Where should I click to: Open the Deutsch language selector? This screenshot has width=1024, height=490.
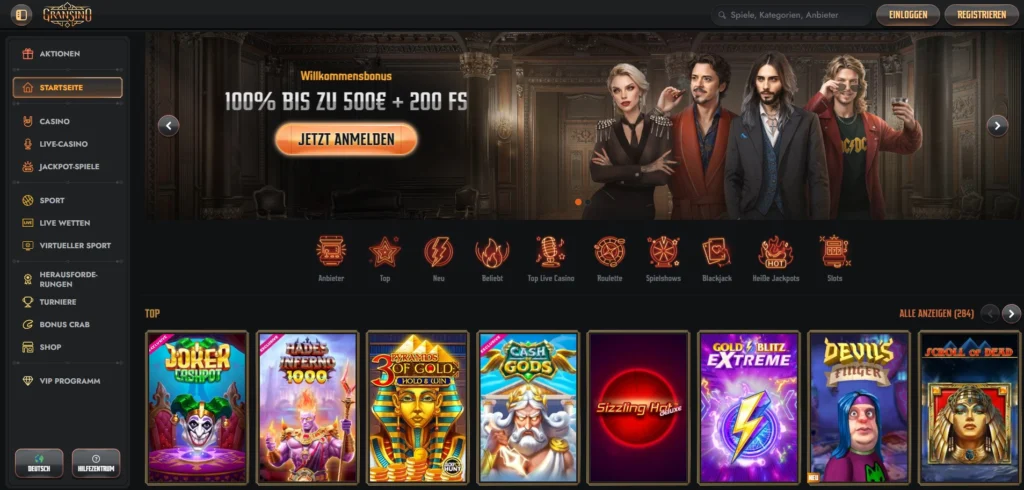[39, 463]
